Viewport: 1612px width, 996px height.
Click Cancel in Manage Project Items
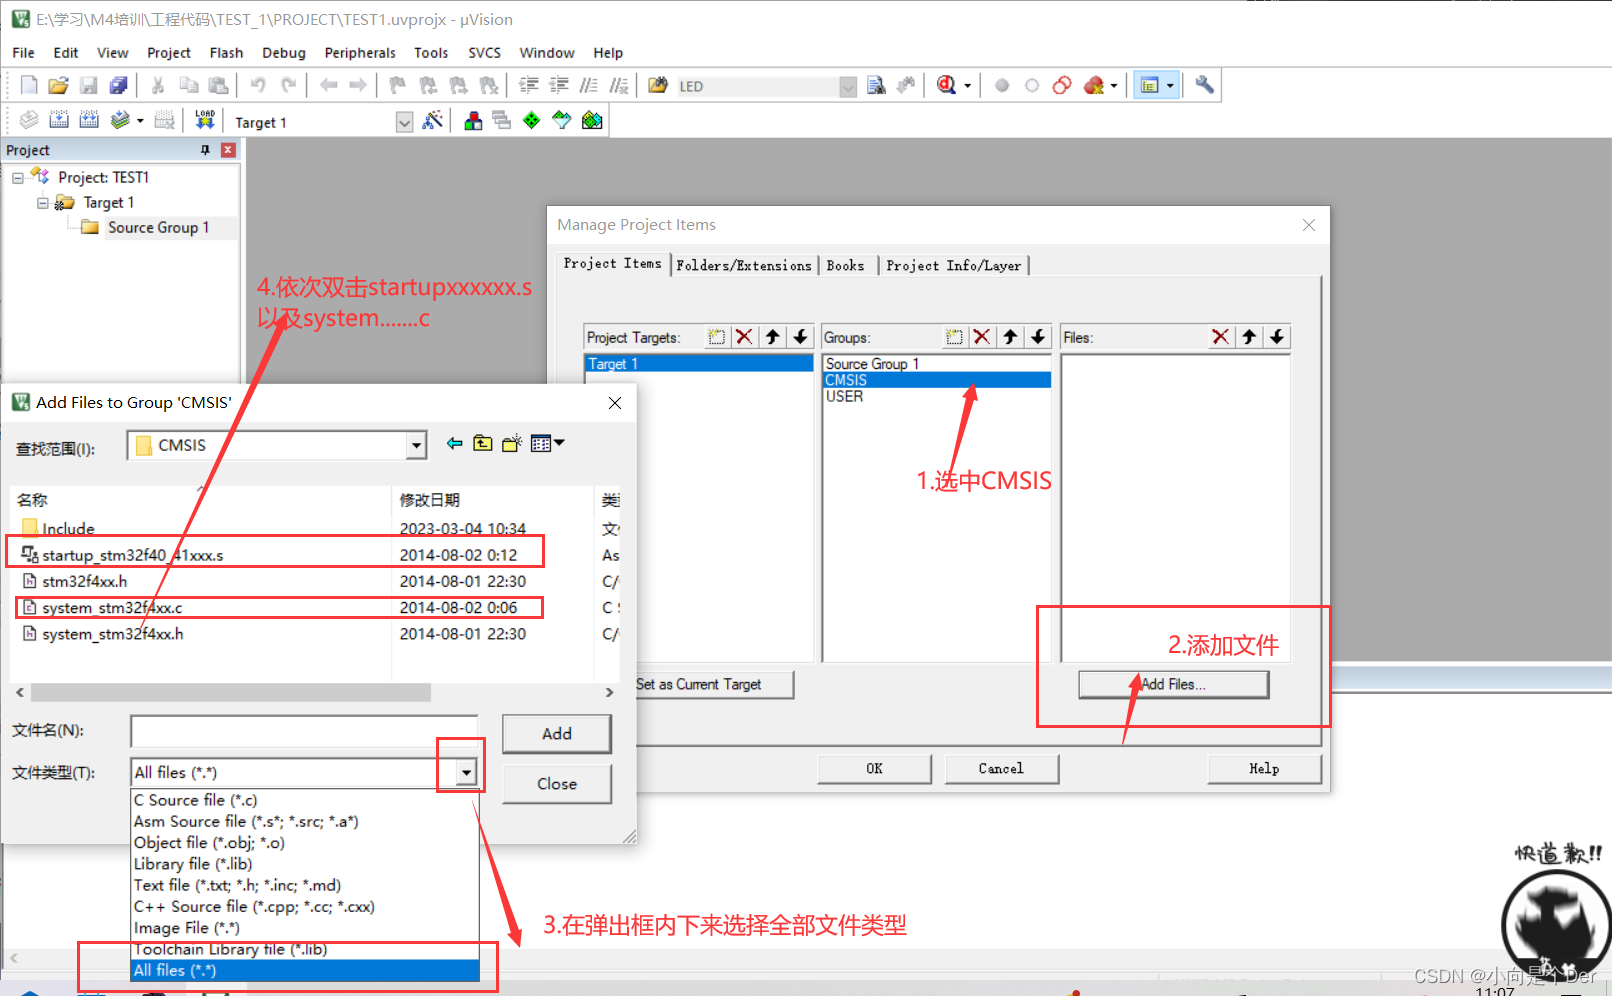point(1001,768)
